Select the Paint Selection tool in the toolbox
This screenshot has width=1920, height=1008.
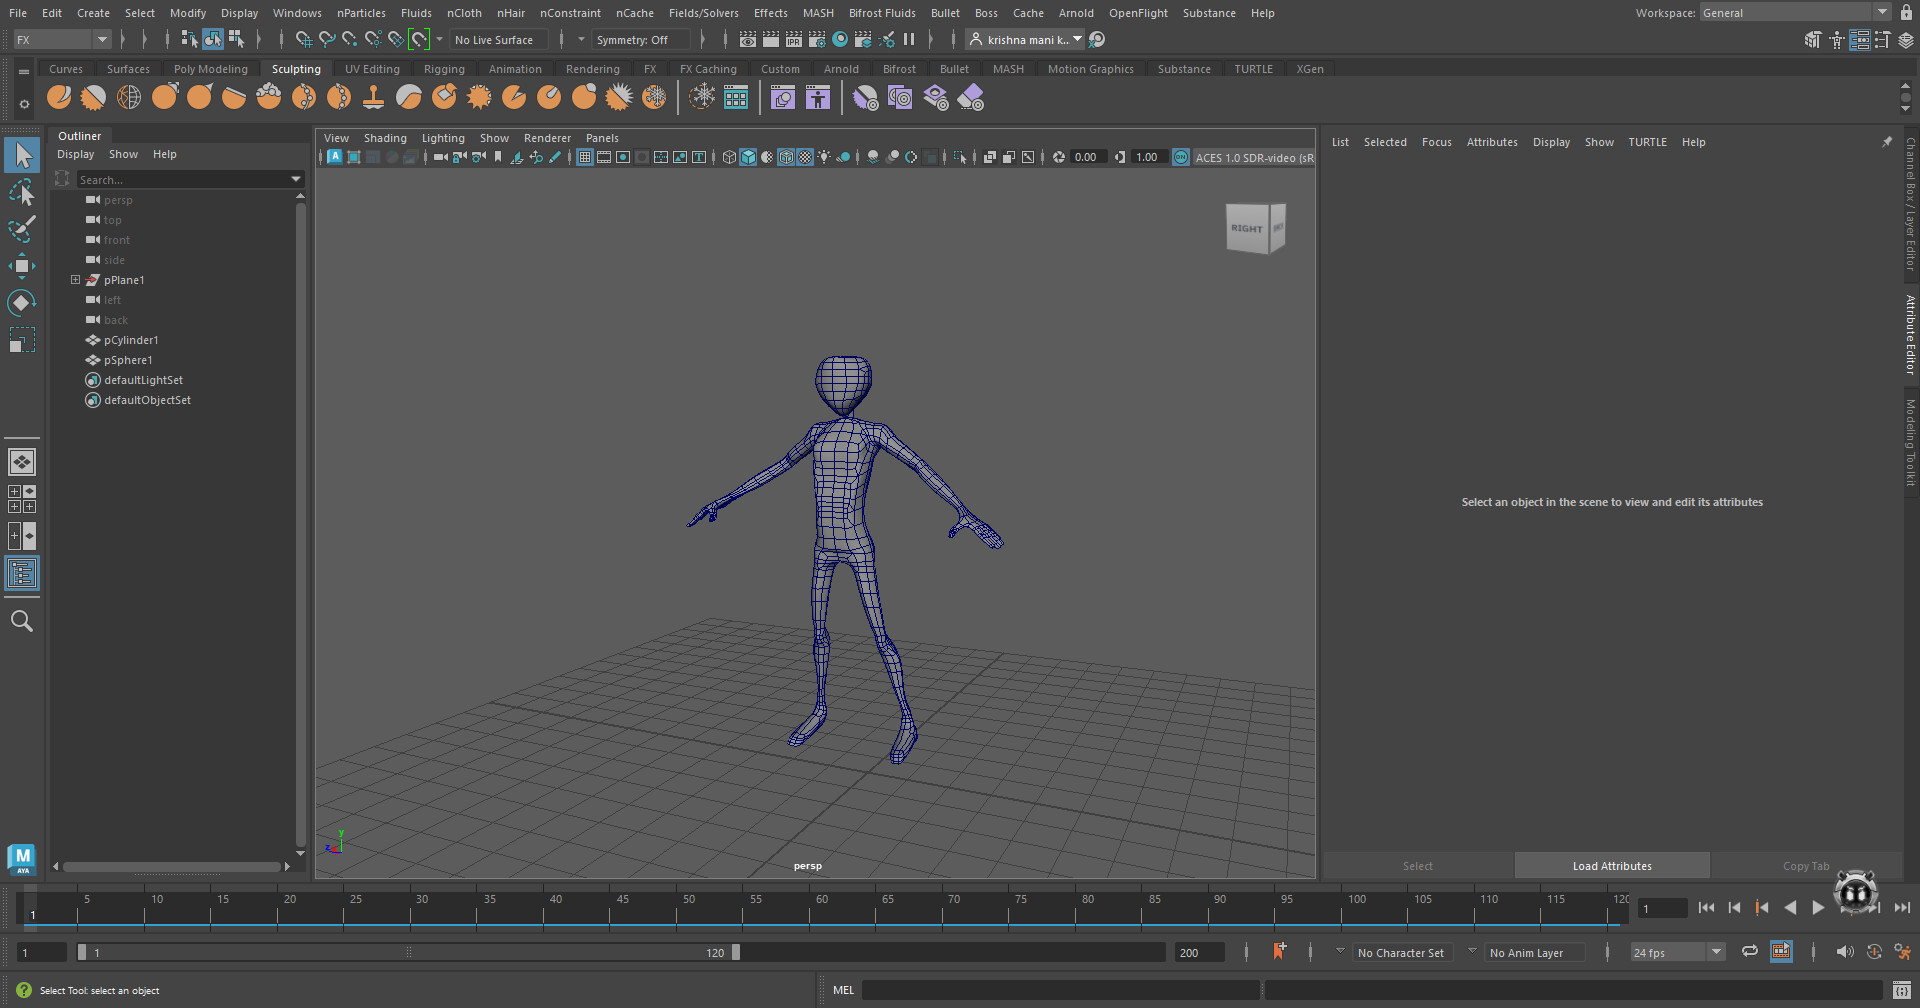click(21, 229)
